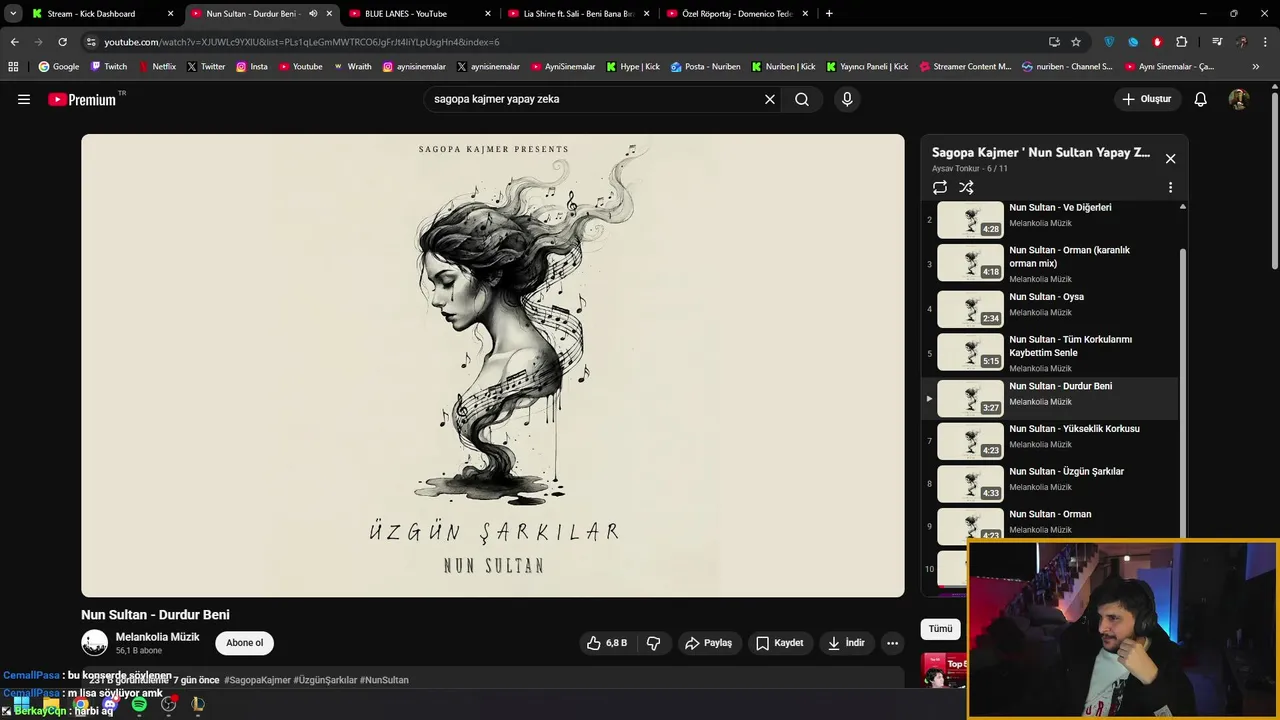Play Nun Sultan - Oysa
The width and height of the screenshot is (1280, 720).
(1052, 309)
